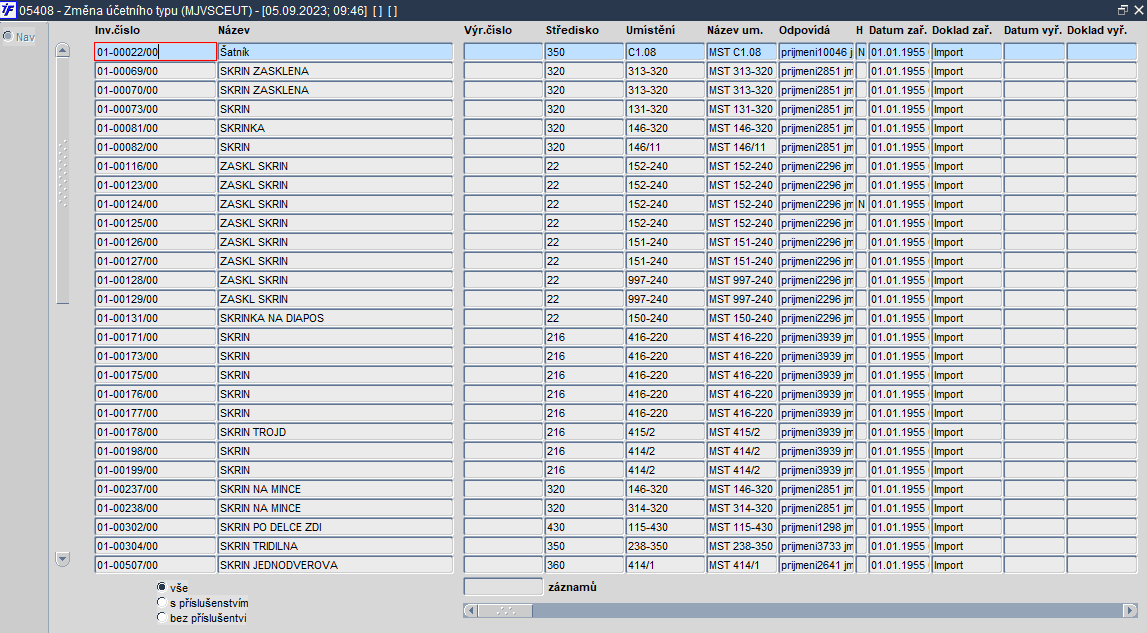This screenshot has width=1147, height=633.
Task: Click the vertical scrollbar up arrow
Action: 63,50
